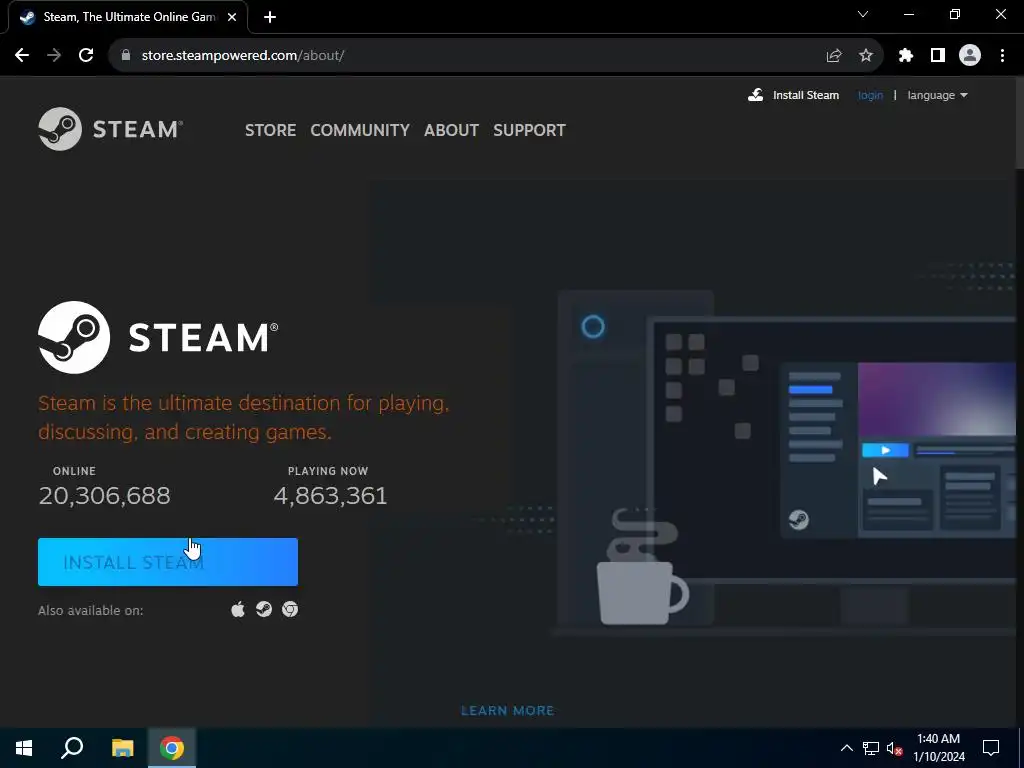Open Windows taskbar search
Viewport: 1024px width, 768px height.
point(72,748)
